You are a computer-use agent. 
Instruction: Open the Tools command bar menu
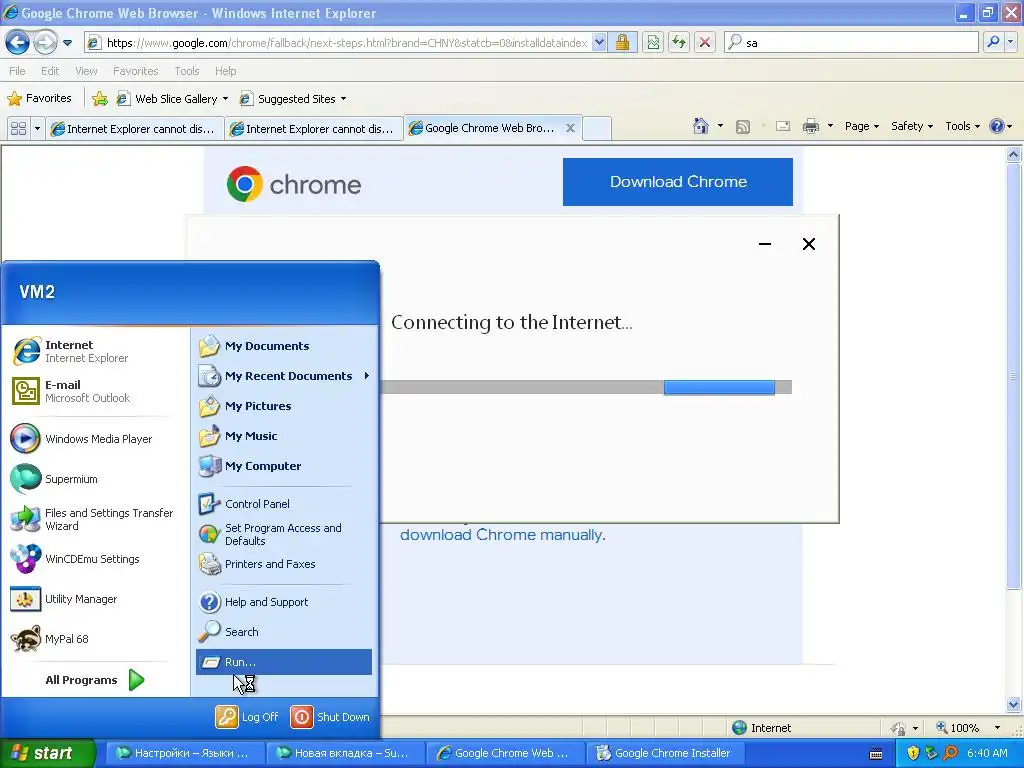coord(962,126)
